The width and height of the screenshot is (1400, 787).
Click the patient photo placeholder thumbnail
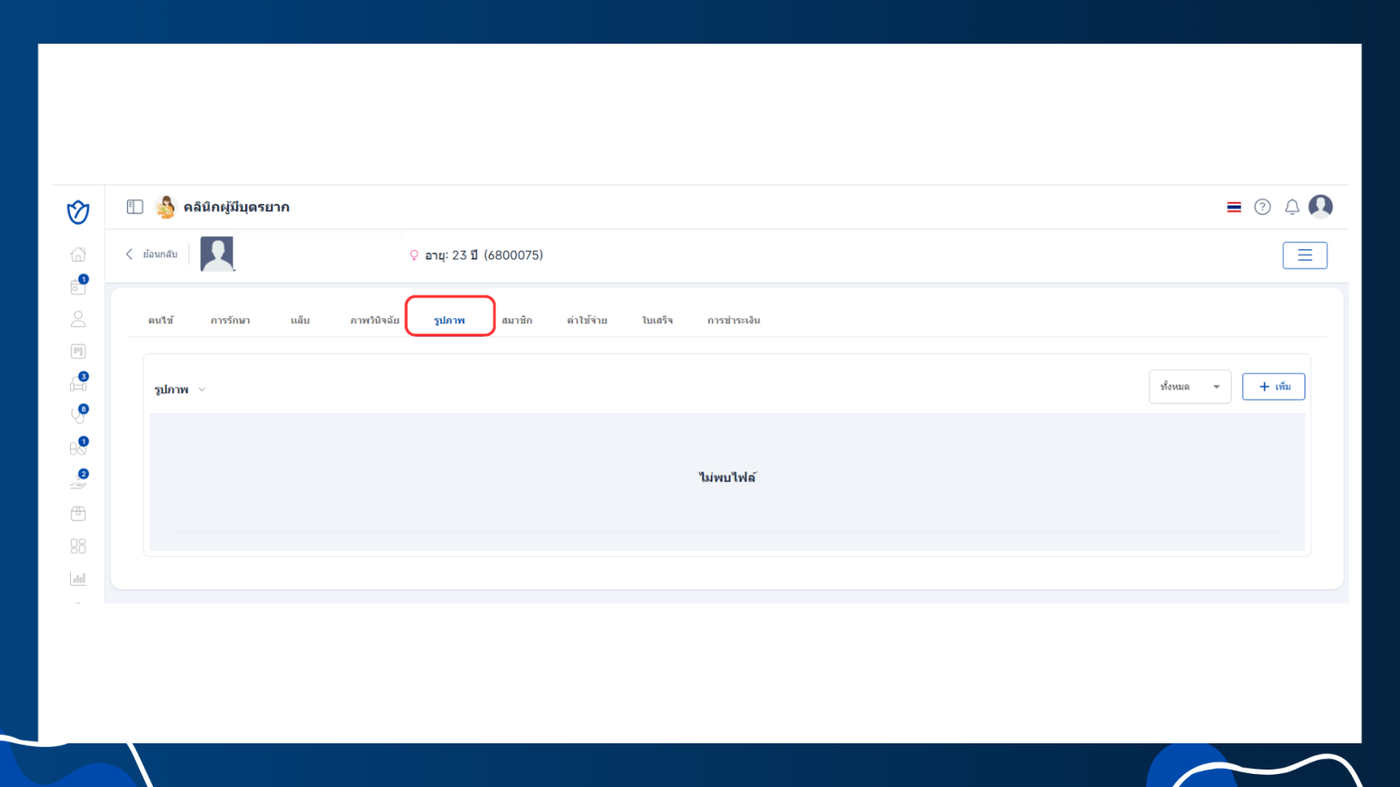(217, 254)
